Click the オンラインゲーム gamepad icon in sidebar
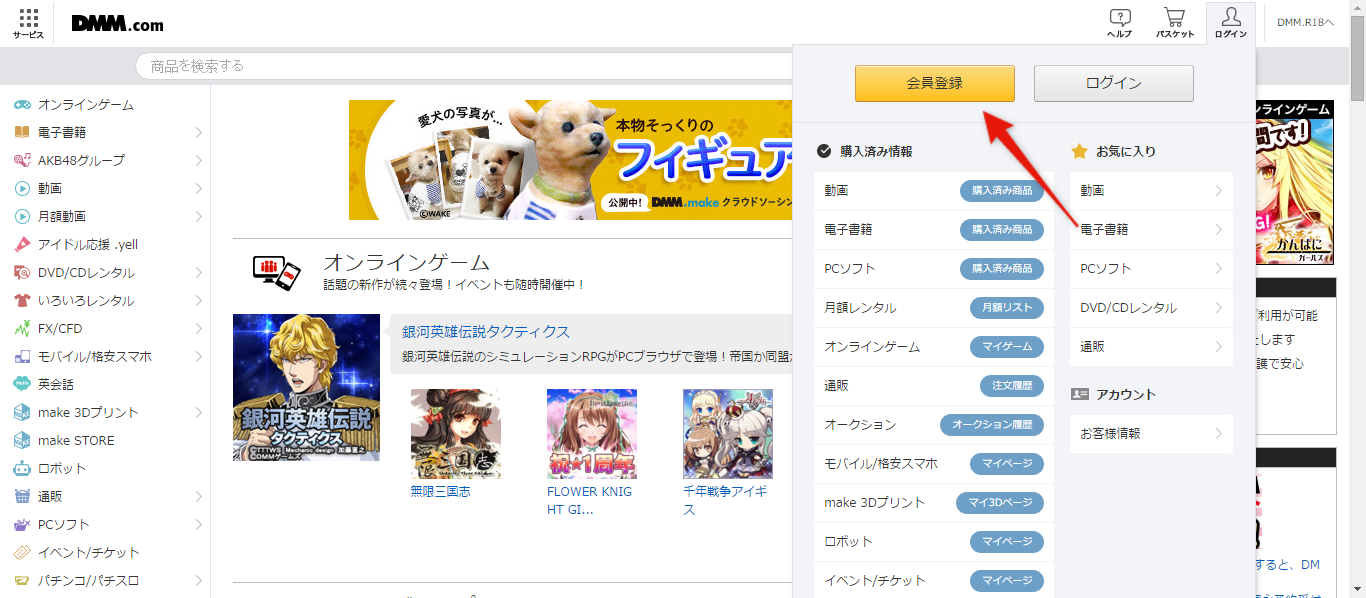1366x598 pixels. pyautogui.click(x=21, y=105)
